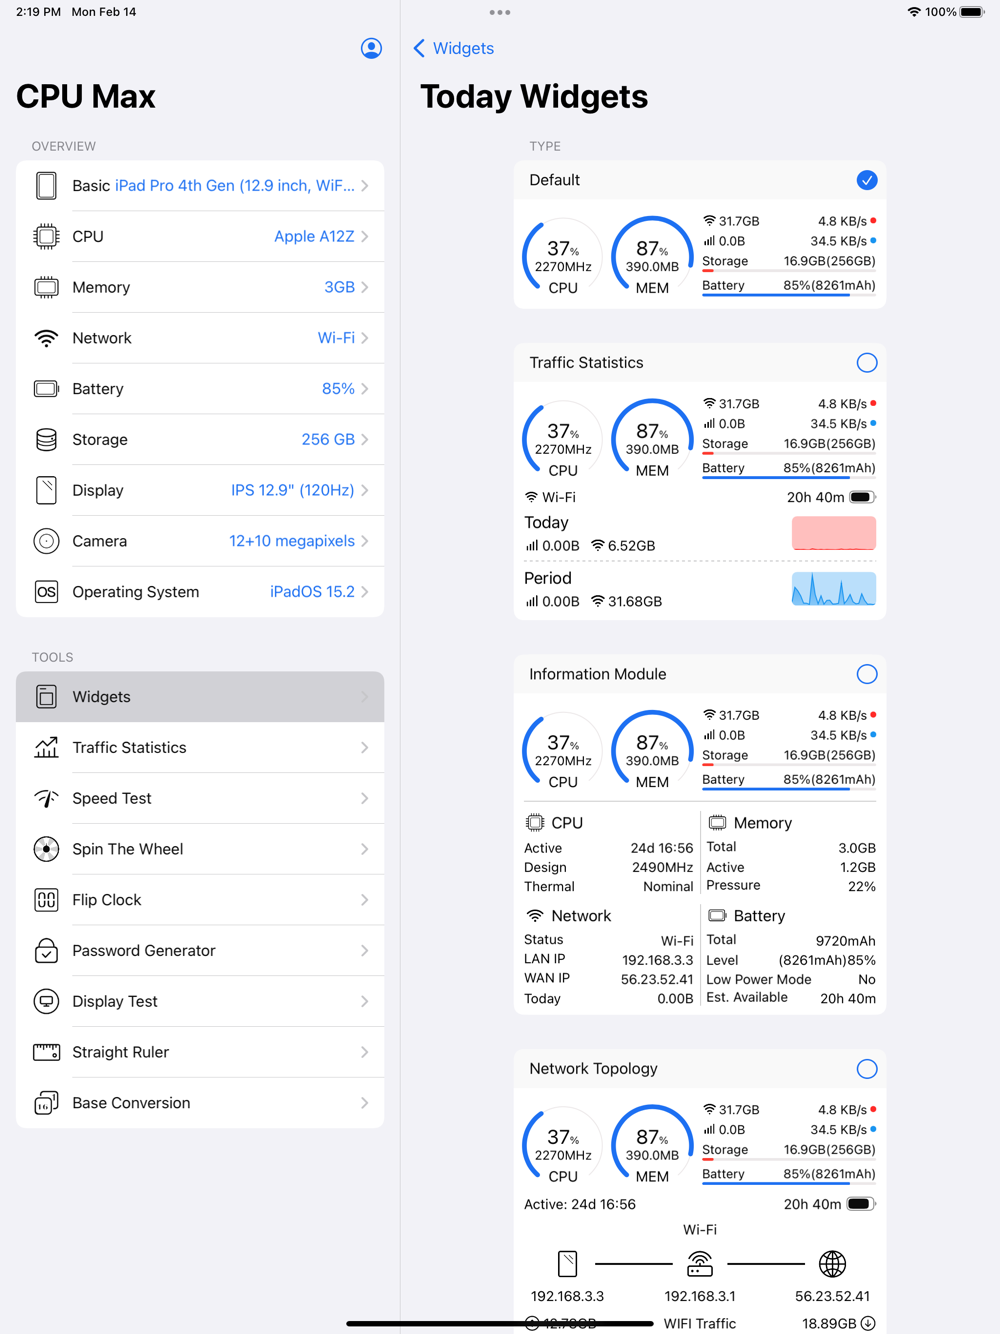
Task: Tap status bar time 2:19 PM
Action: point(38,12)
